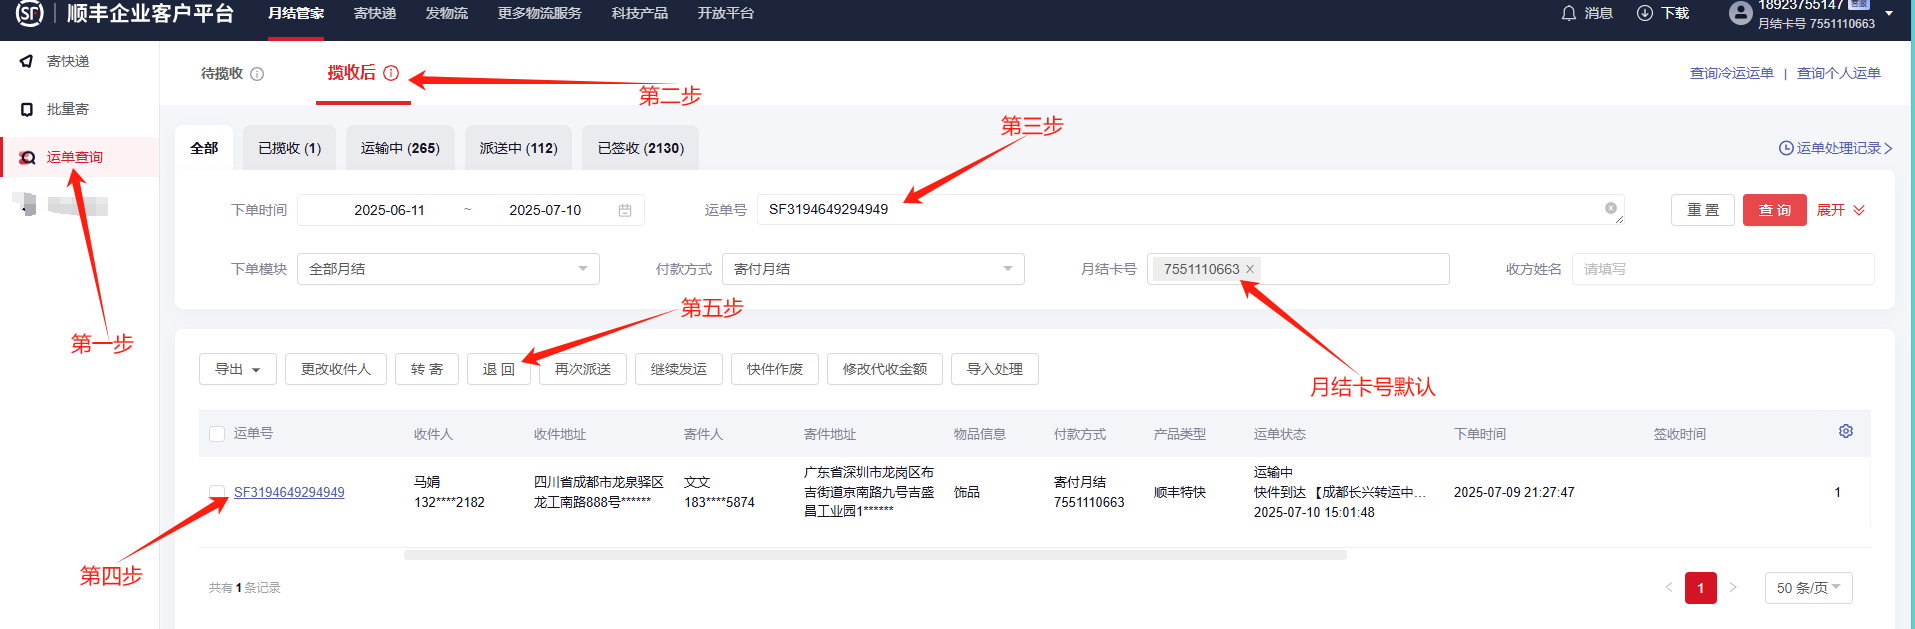This screenshot has height=629, width=1915.
Task: Check the box for waybill SF3194649294949
Action: point(217,492)
